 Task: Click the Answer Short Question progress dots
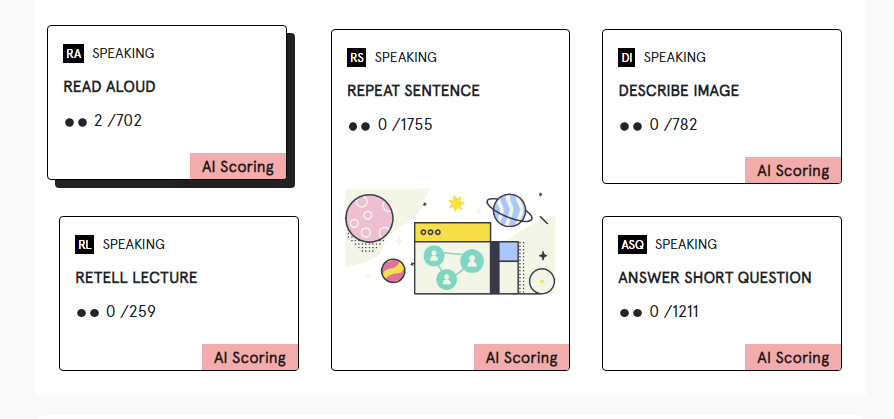pos(631,313)
